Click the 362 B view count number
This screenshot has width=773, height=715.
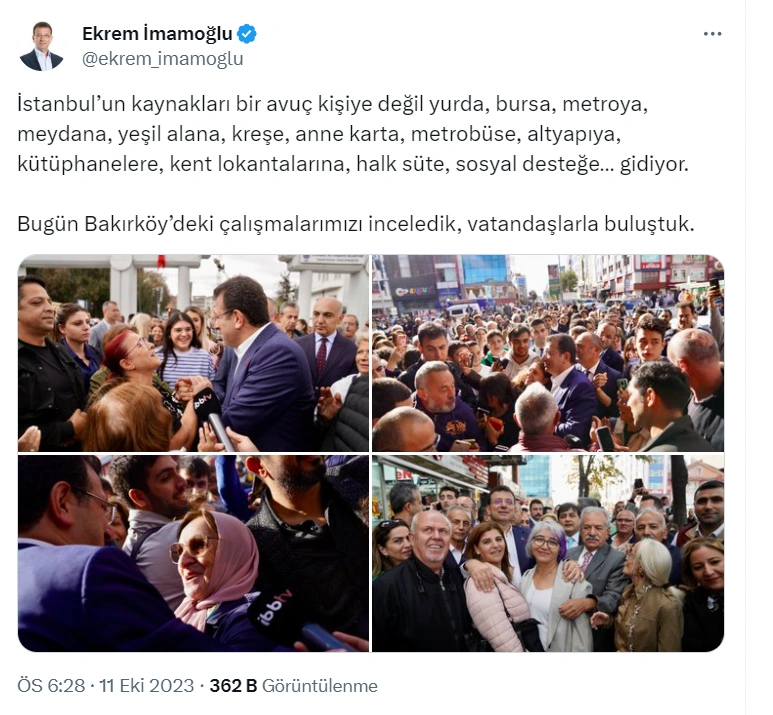[x=233, y=686]
